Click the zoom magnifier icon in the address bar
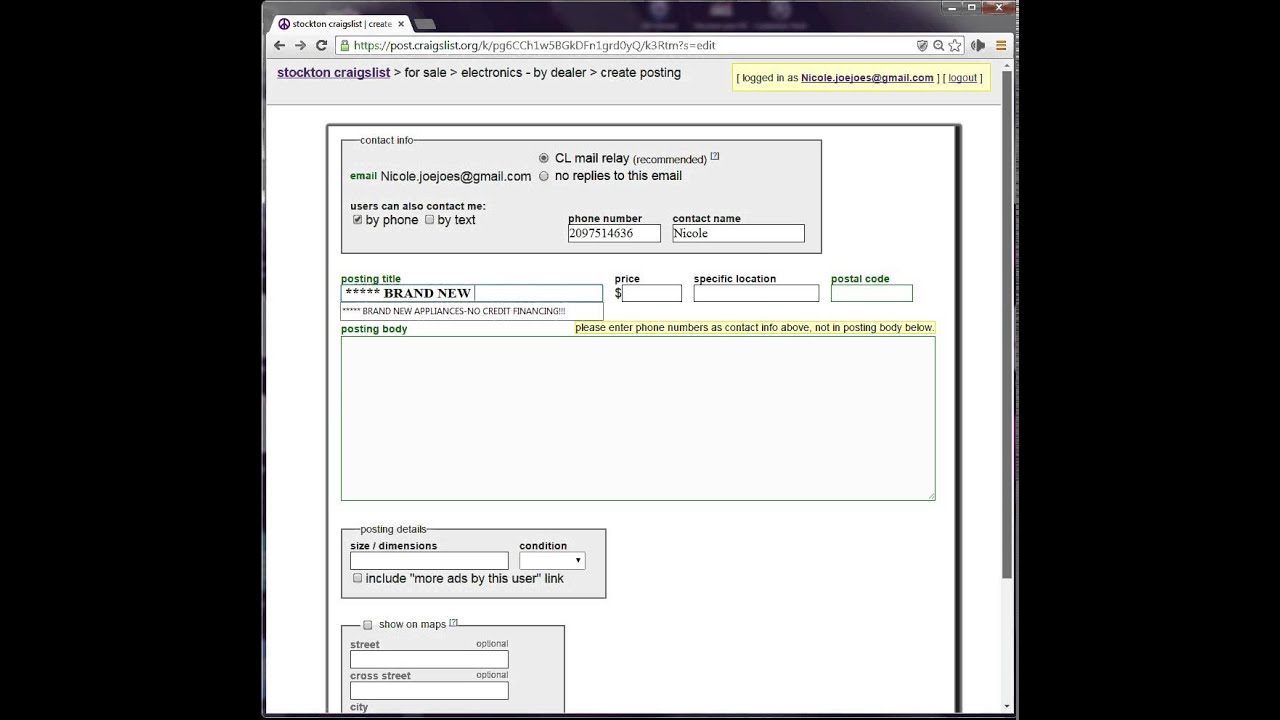The image size is (1280, 720). (938, 45)
